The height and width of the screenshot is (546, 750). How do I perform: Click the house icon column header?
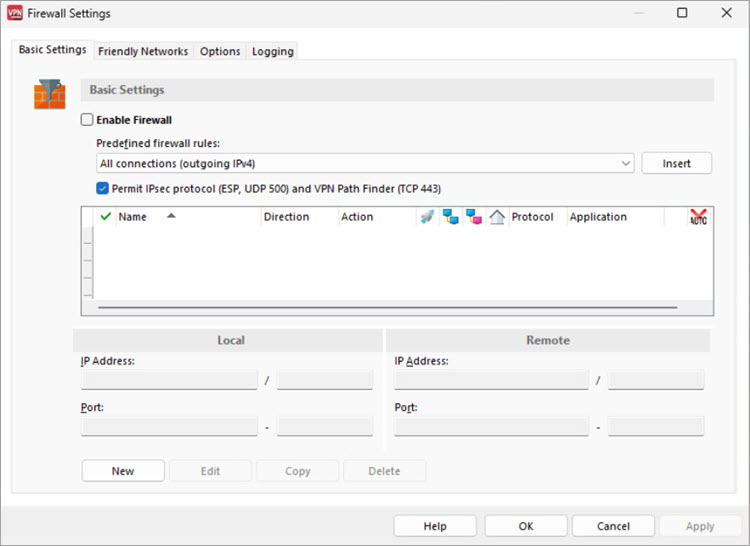pos(497,217)
